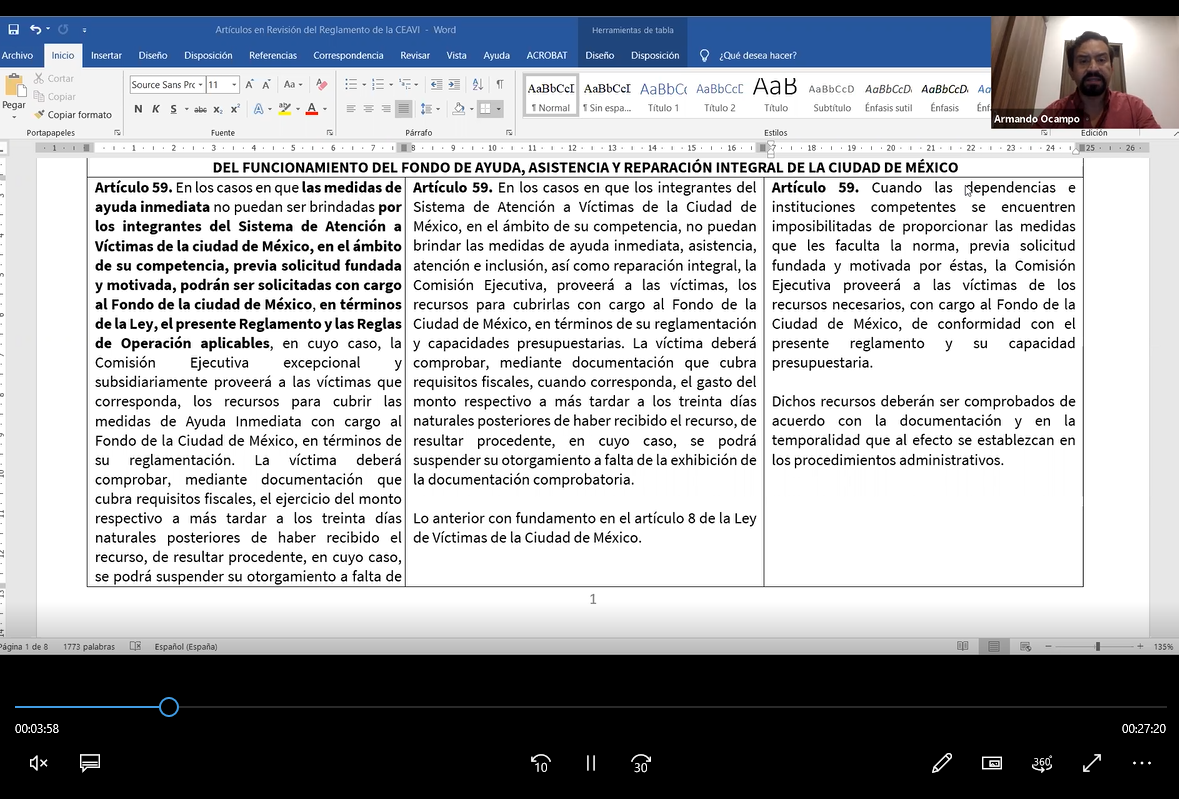Open the line spacing dropdown
The height and width of the screenshot is (799, 1179).
(x=438, y=109)
